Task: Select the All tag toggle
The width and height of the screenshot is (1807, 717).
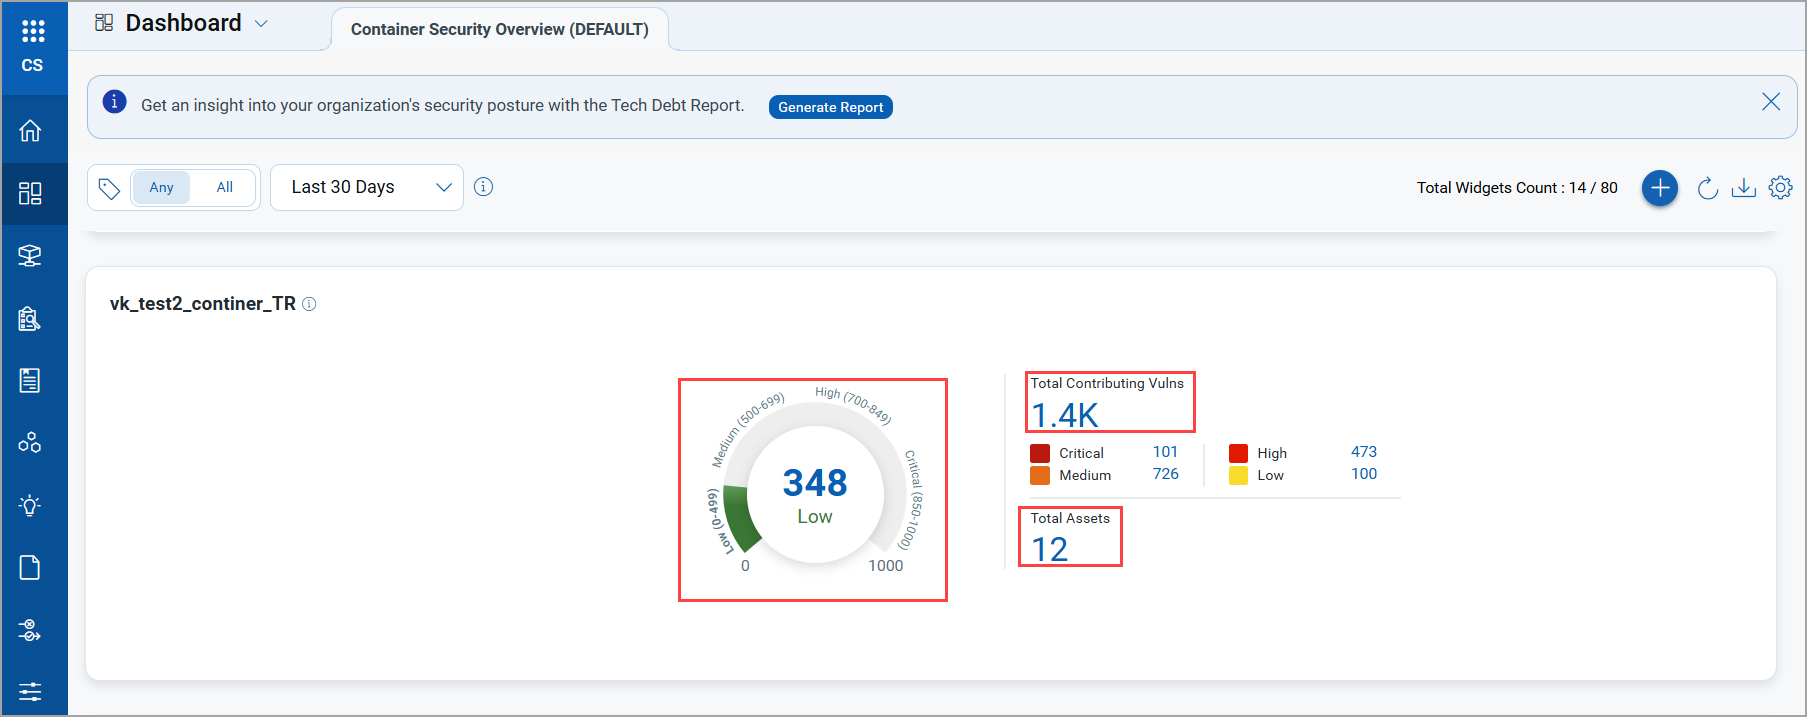Action: [x=224, y=187]
